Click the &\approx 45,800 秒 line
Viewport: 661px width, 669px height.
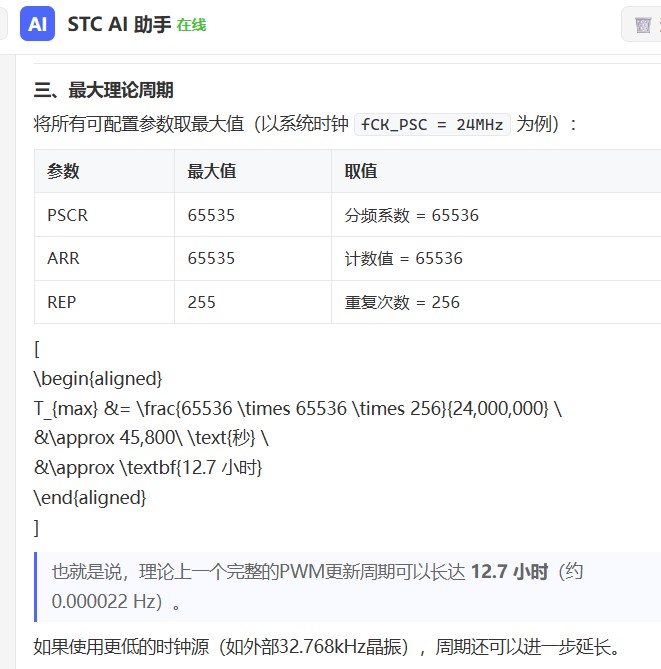[151, 438]
